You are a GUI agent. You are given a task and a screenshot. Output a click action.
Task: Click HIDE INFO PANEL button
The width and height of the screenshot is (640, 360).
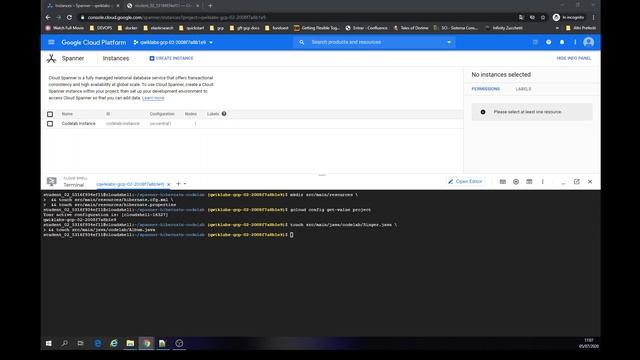point(574,58)
